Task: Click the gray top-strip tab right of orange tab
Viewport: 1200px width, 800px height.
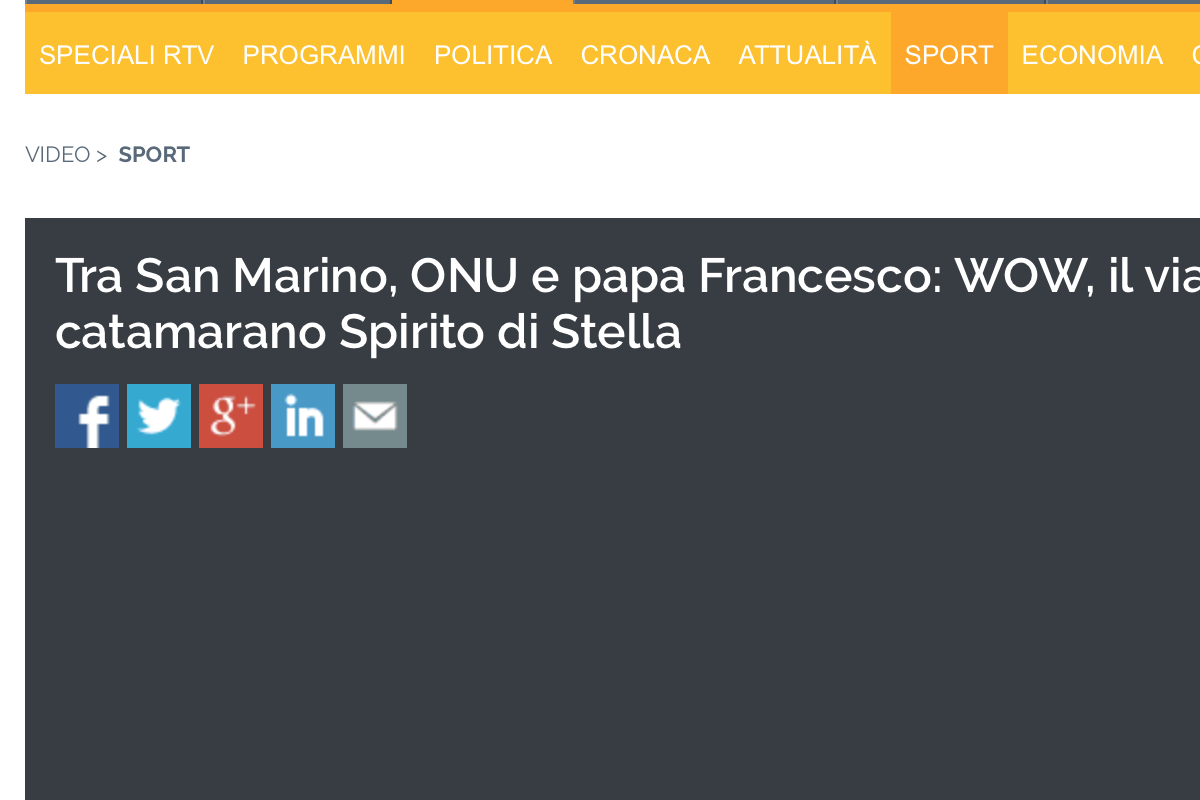Action: point(704,2)
